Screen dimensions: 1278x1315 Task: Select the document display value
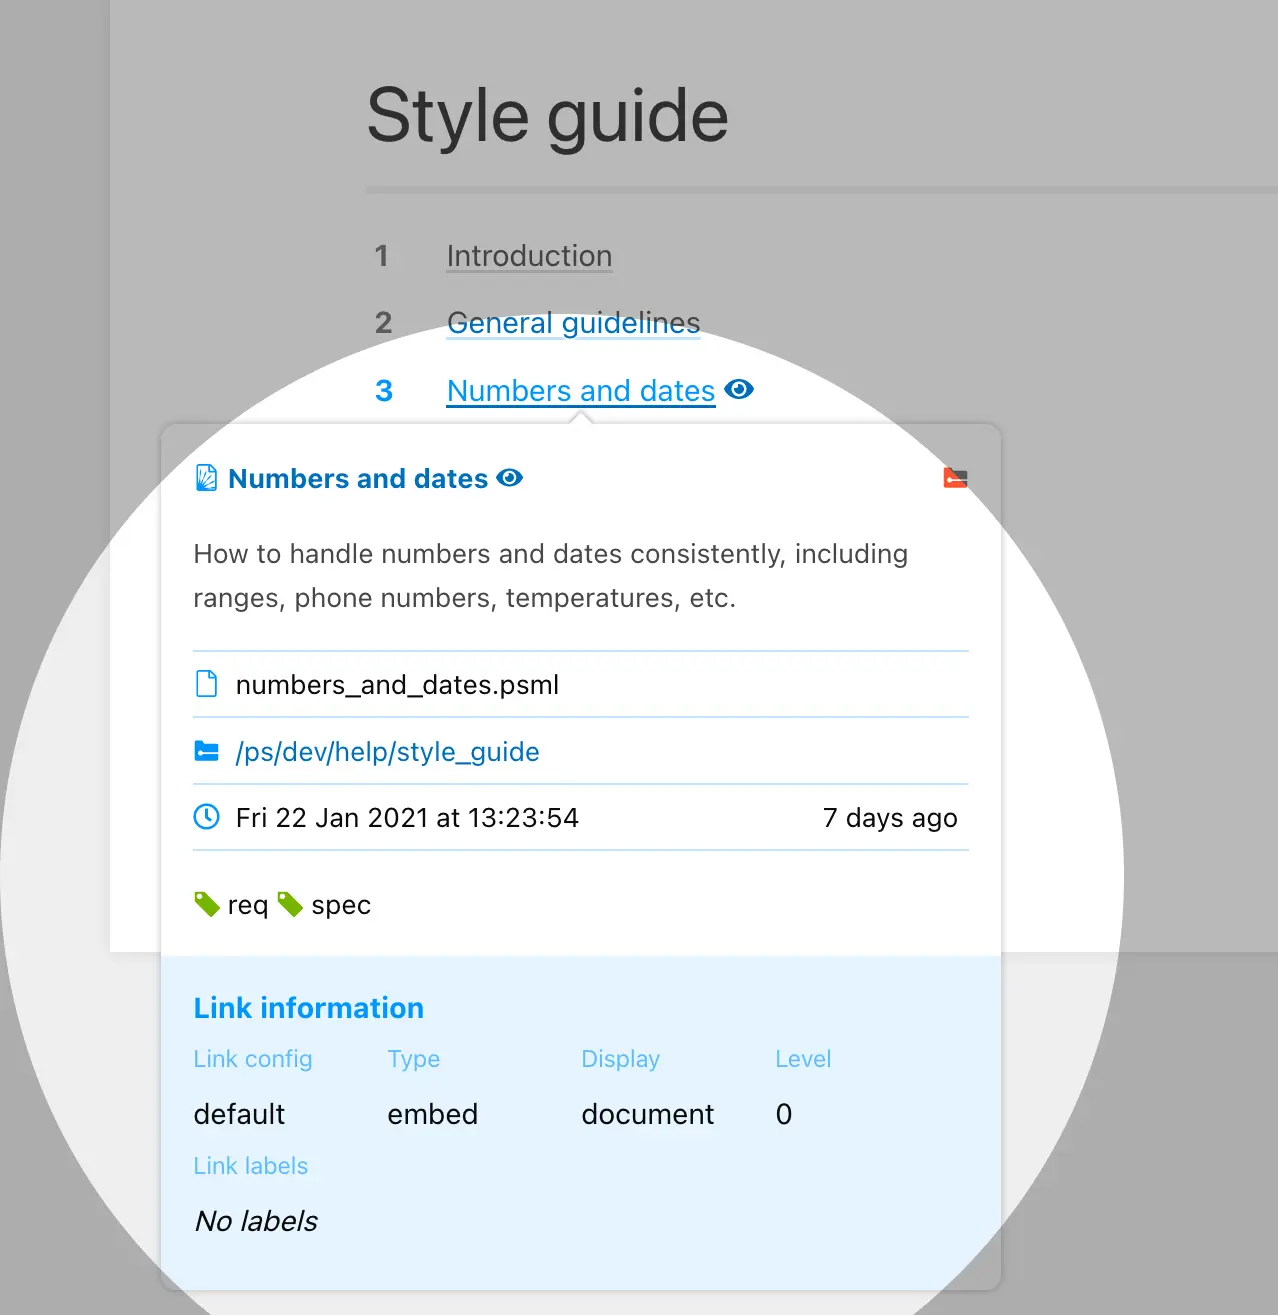click(x=648, y=1114)
